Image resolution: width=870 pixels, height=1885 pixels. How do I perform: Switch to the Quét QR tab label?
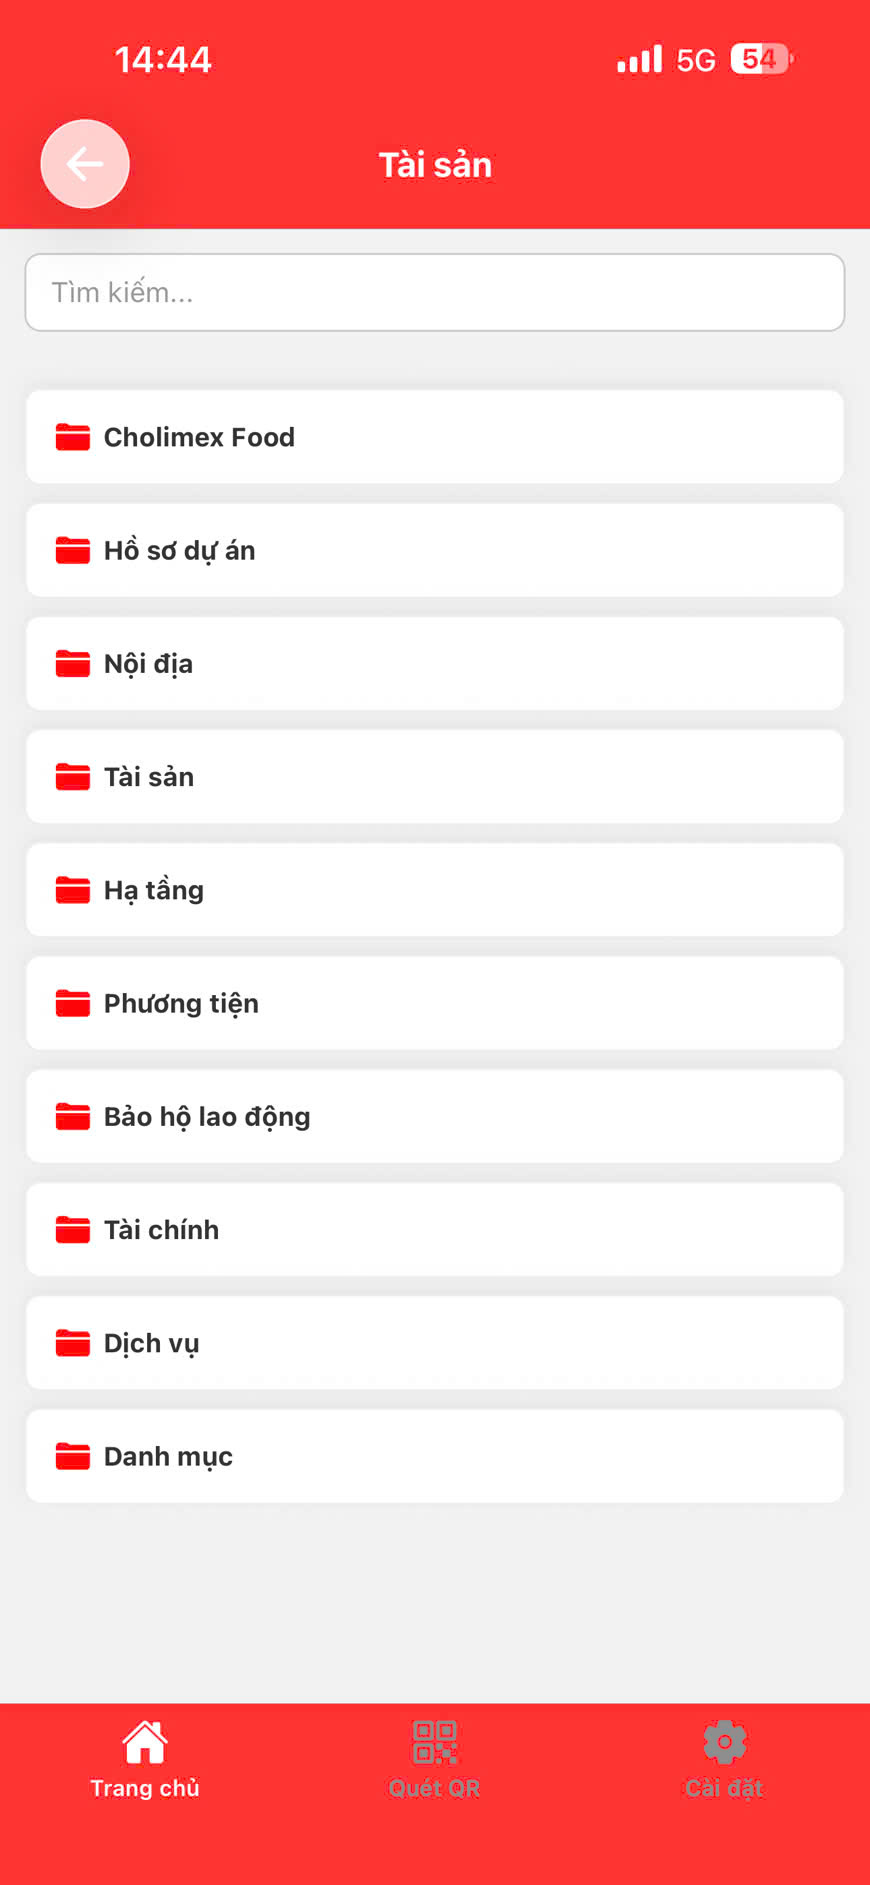pyautogui.click(x=435, y=1788)
